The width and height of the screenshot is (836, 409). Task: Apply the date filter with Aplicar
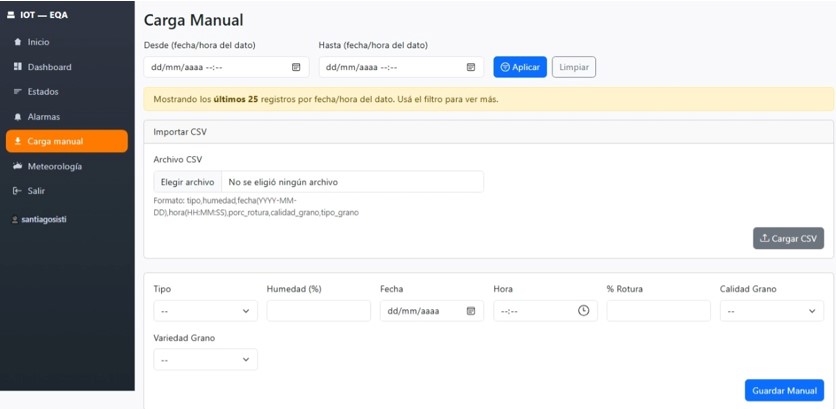tap(520, 67)
